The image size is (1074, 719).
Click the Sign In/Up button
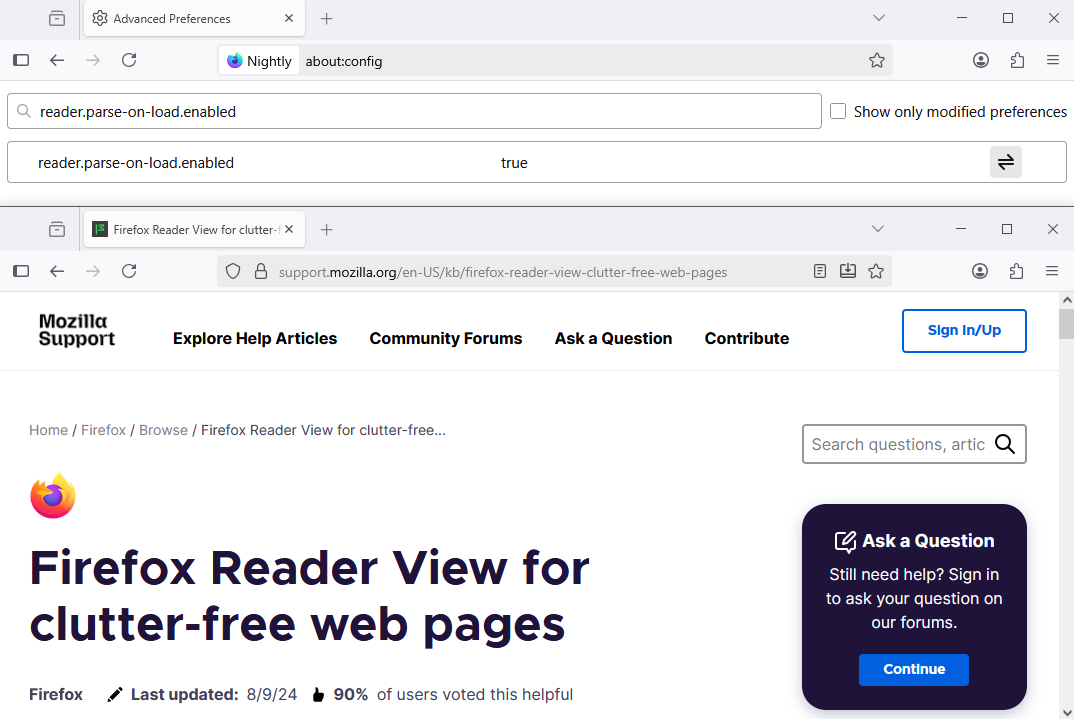click(964, 331)
